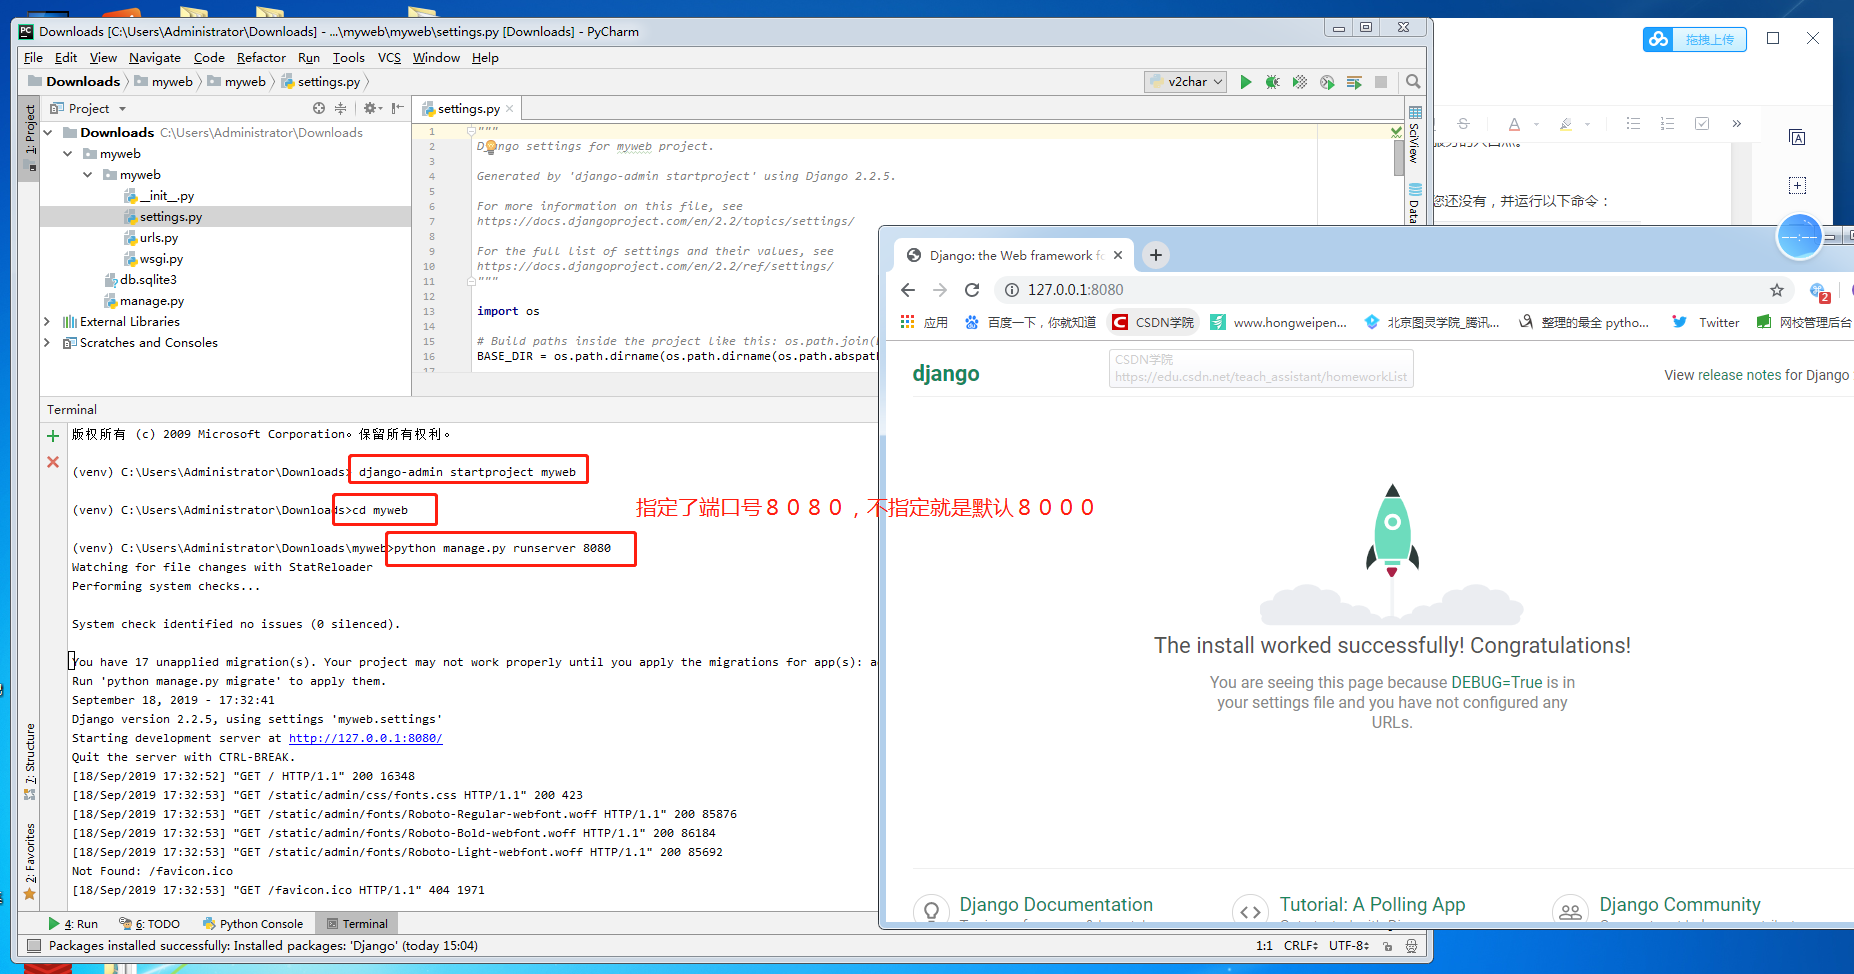Click the gray Stop button in PyCharm toolbar
The image size is (1854, 974).
[x=1381, y=82]
